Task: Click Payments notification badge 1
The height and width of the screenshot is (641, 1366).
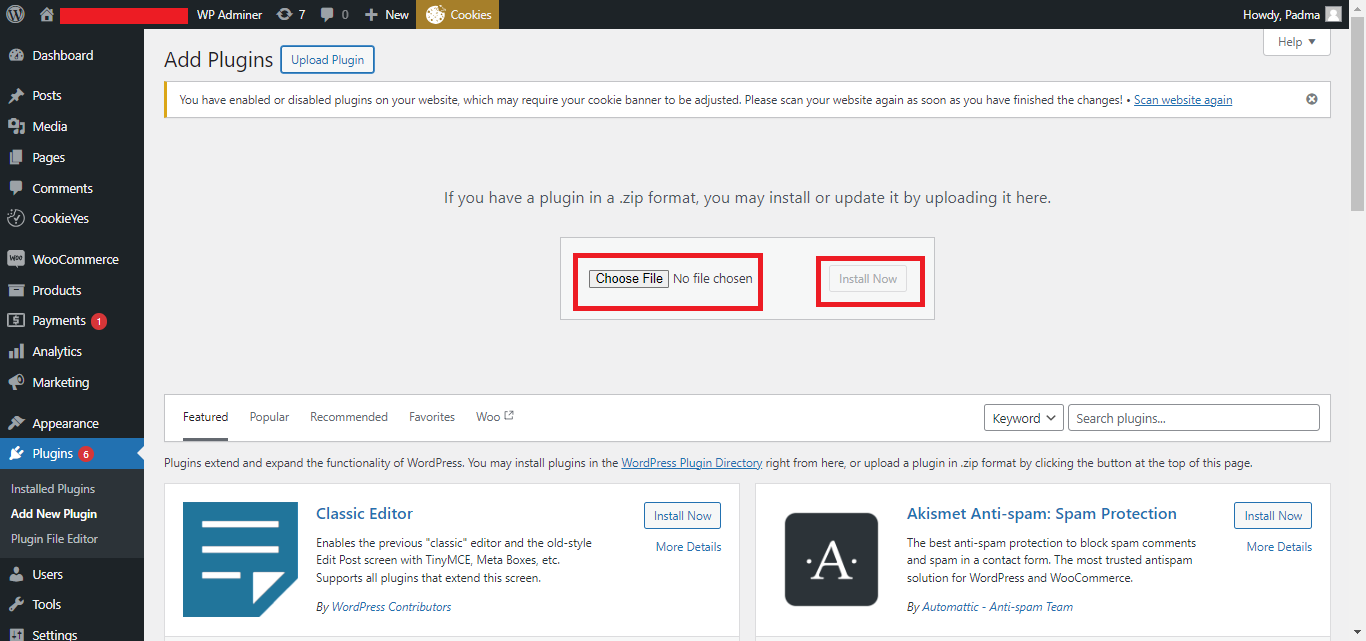Action: click(99, 321)
